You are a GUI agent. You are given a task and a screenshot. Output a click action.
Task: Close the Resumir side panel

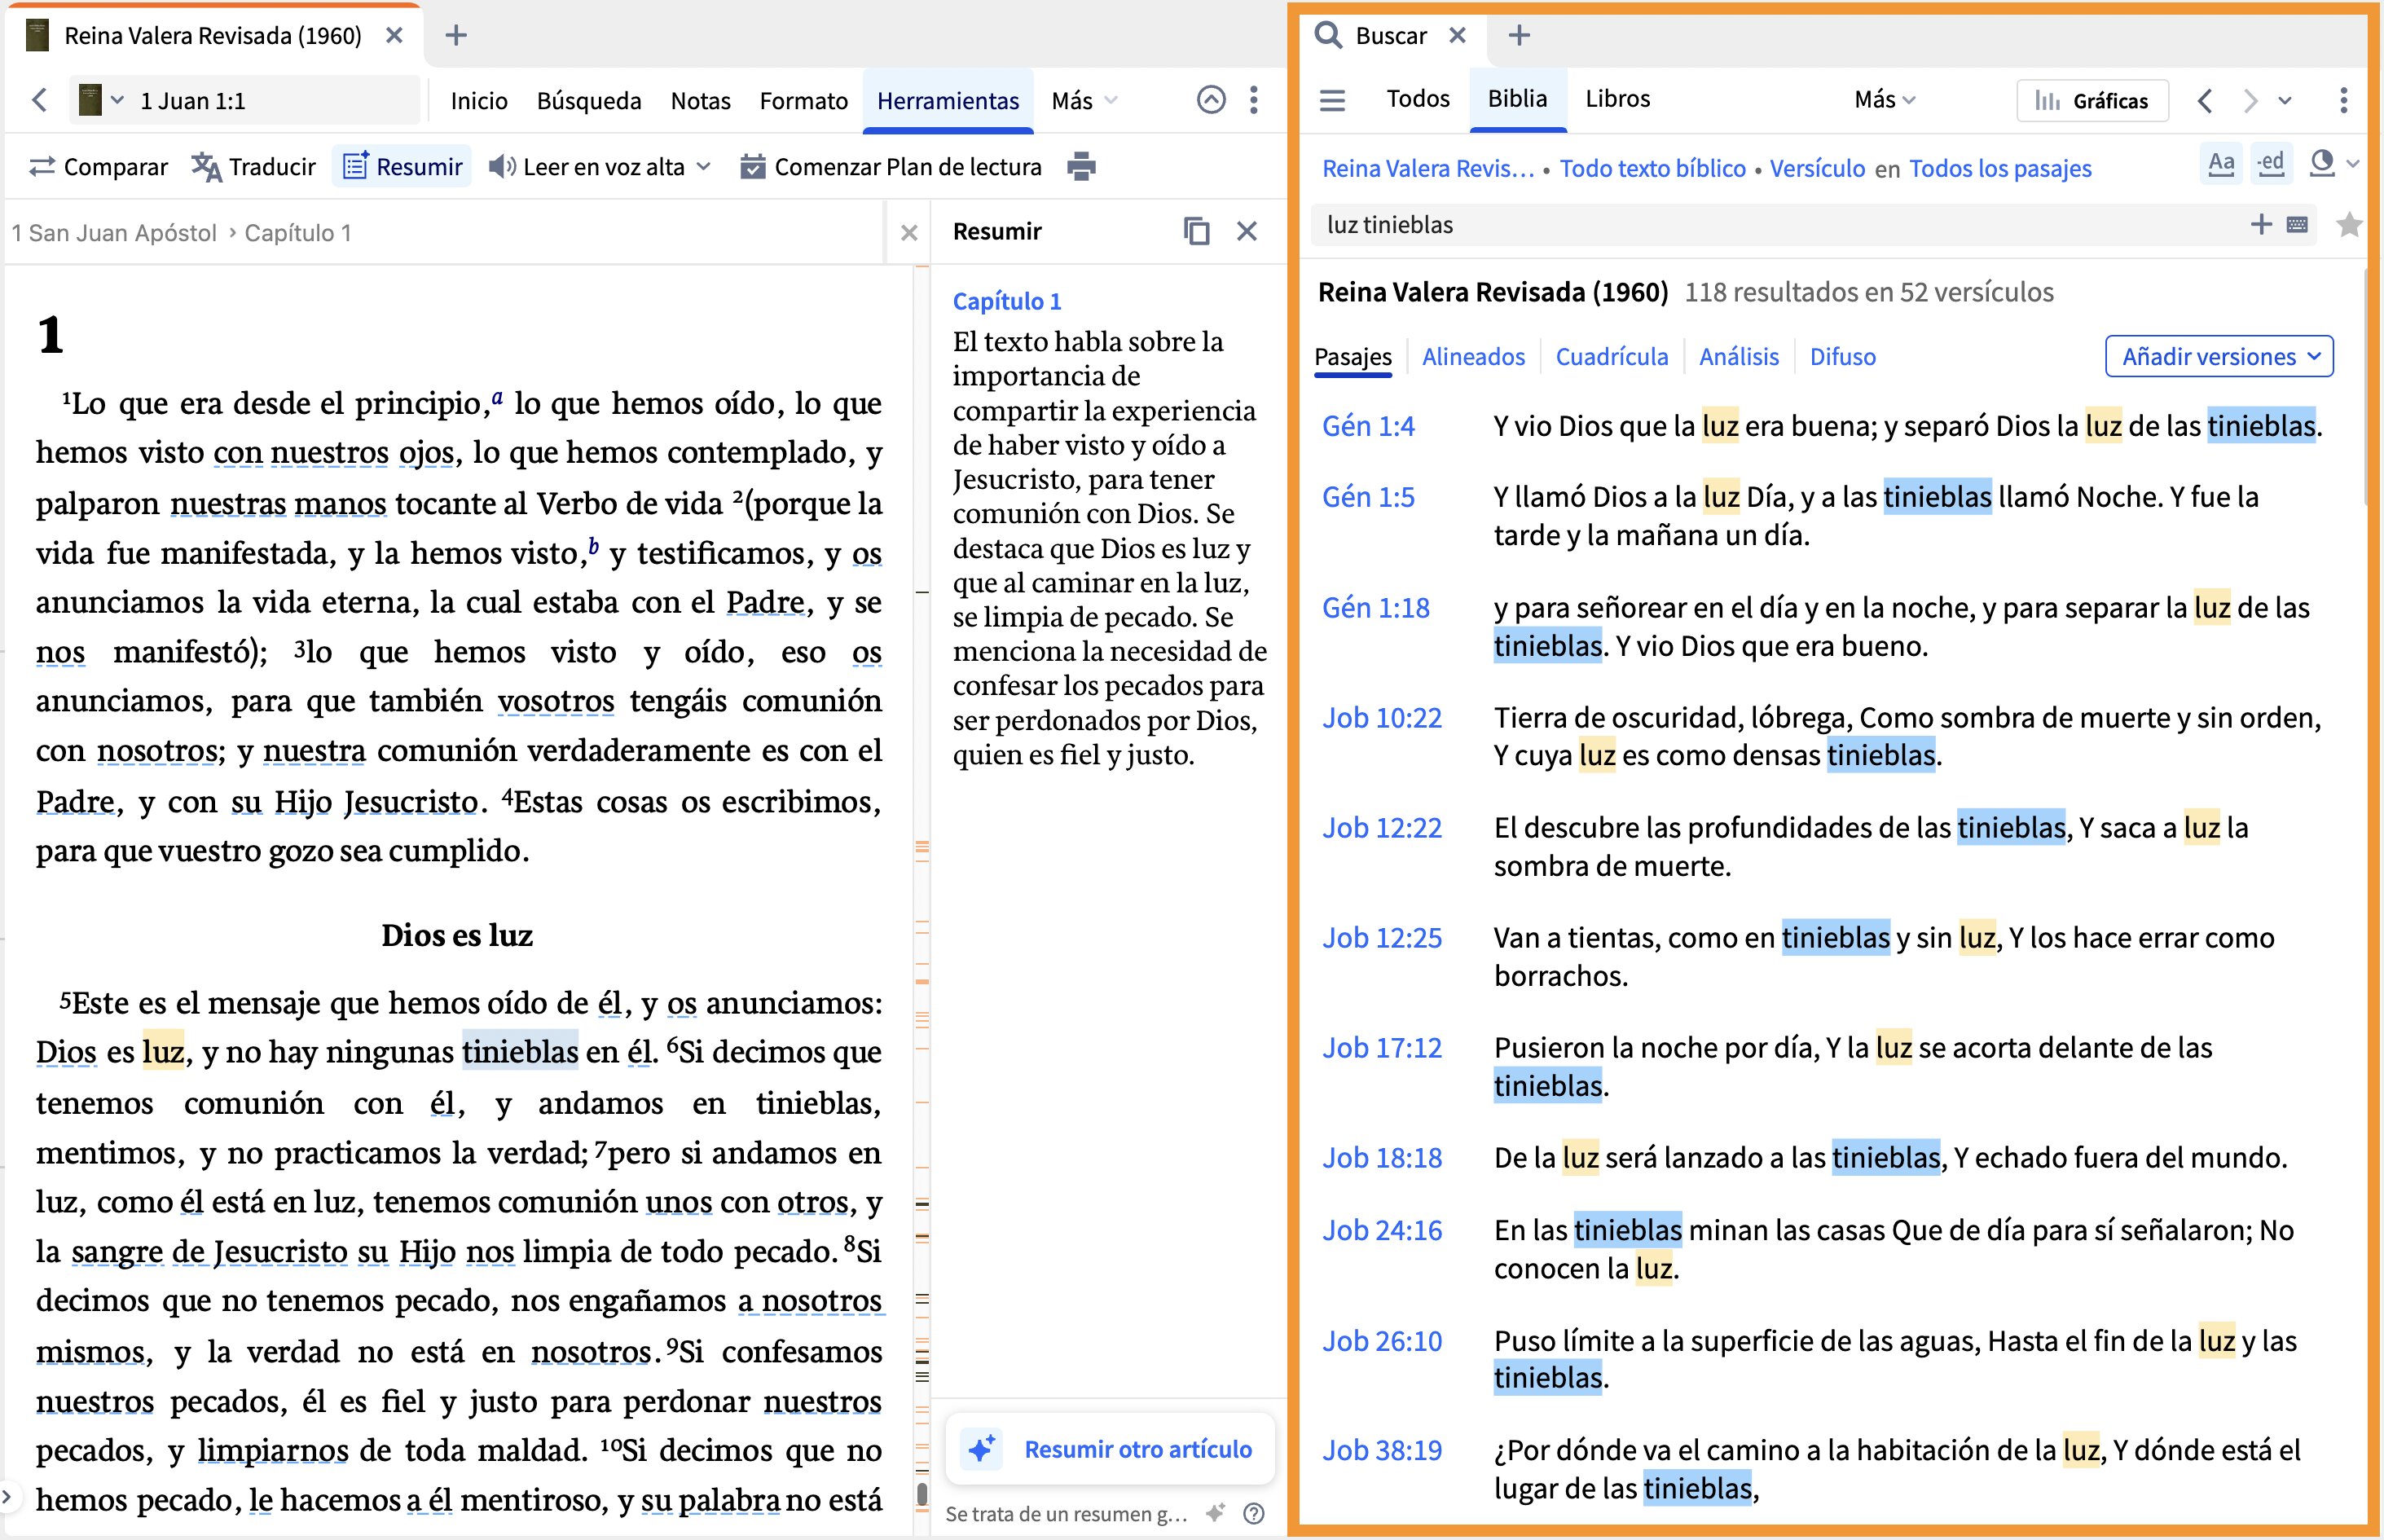click(1247, 231)
